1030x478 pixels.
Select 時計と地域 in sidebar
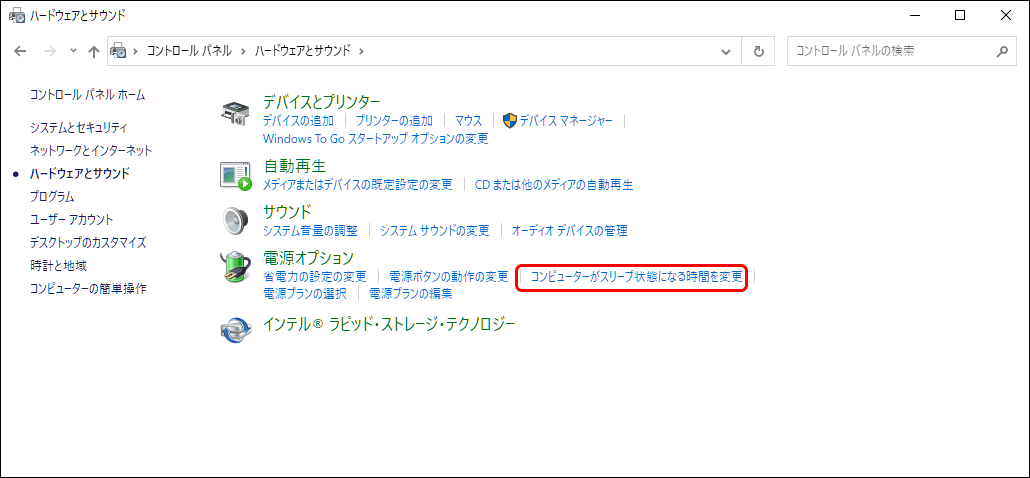point(58,265)
